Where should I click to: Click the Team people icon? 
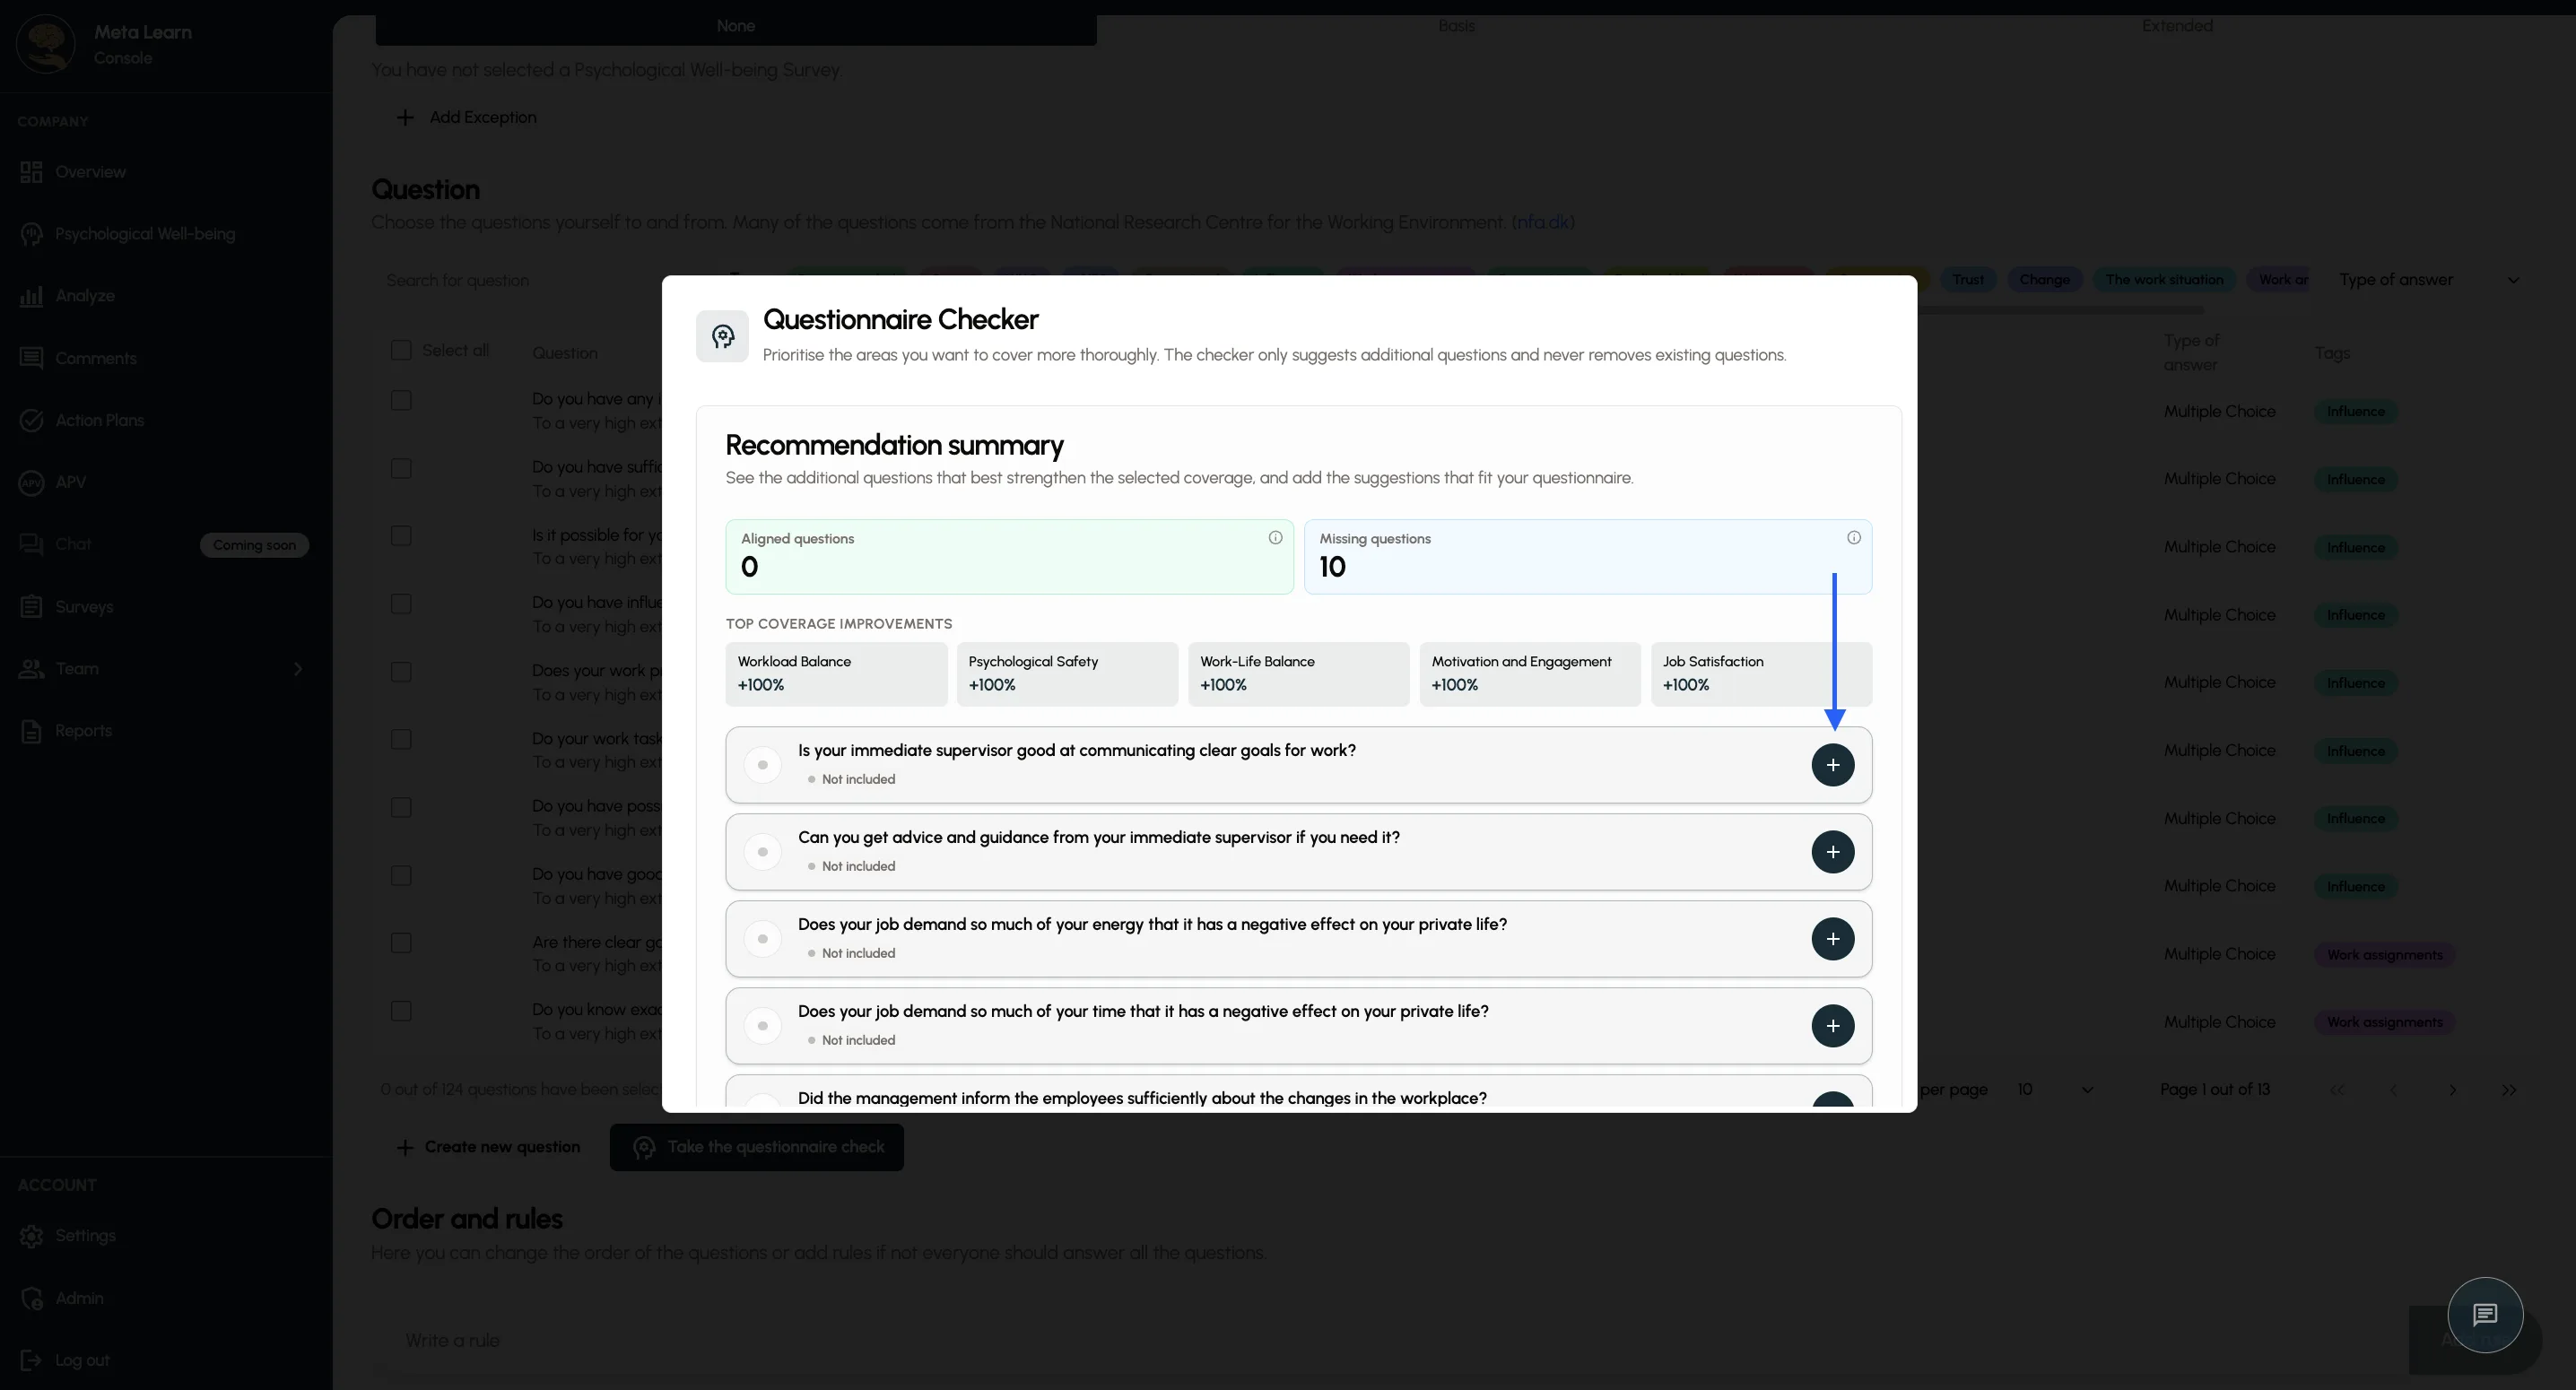tap(31, 669)
